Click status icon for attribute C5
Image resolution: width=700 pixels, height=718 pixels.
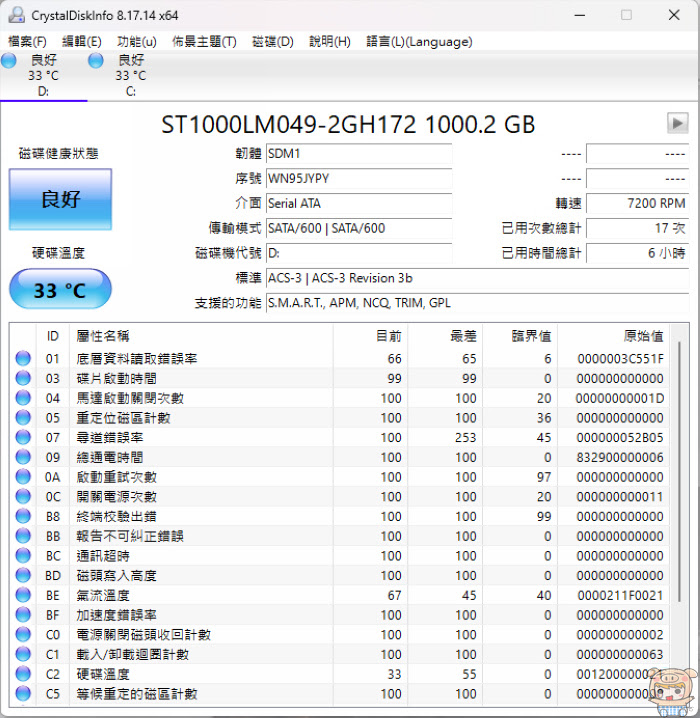[23, 693]
